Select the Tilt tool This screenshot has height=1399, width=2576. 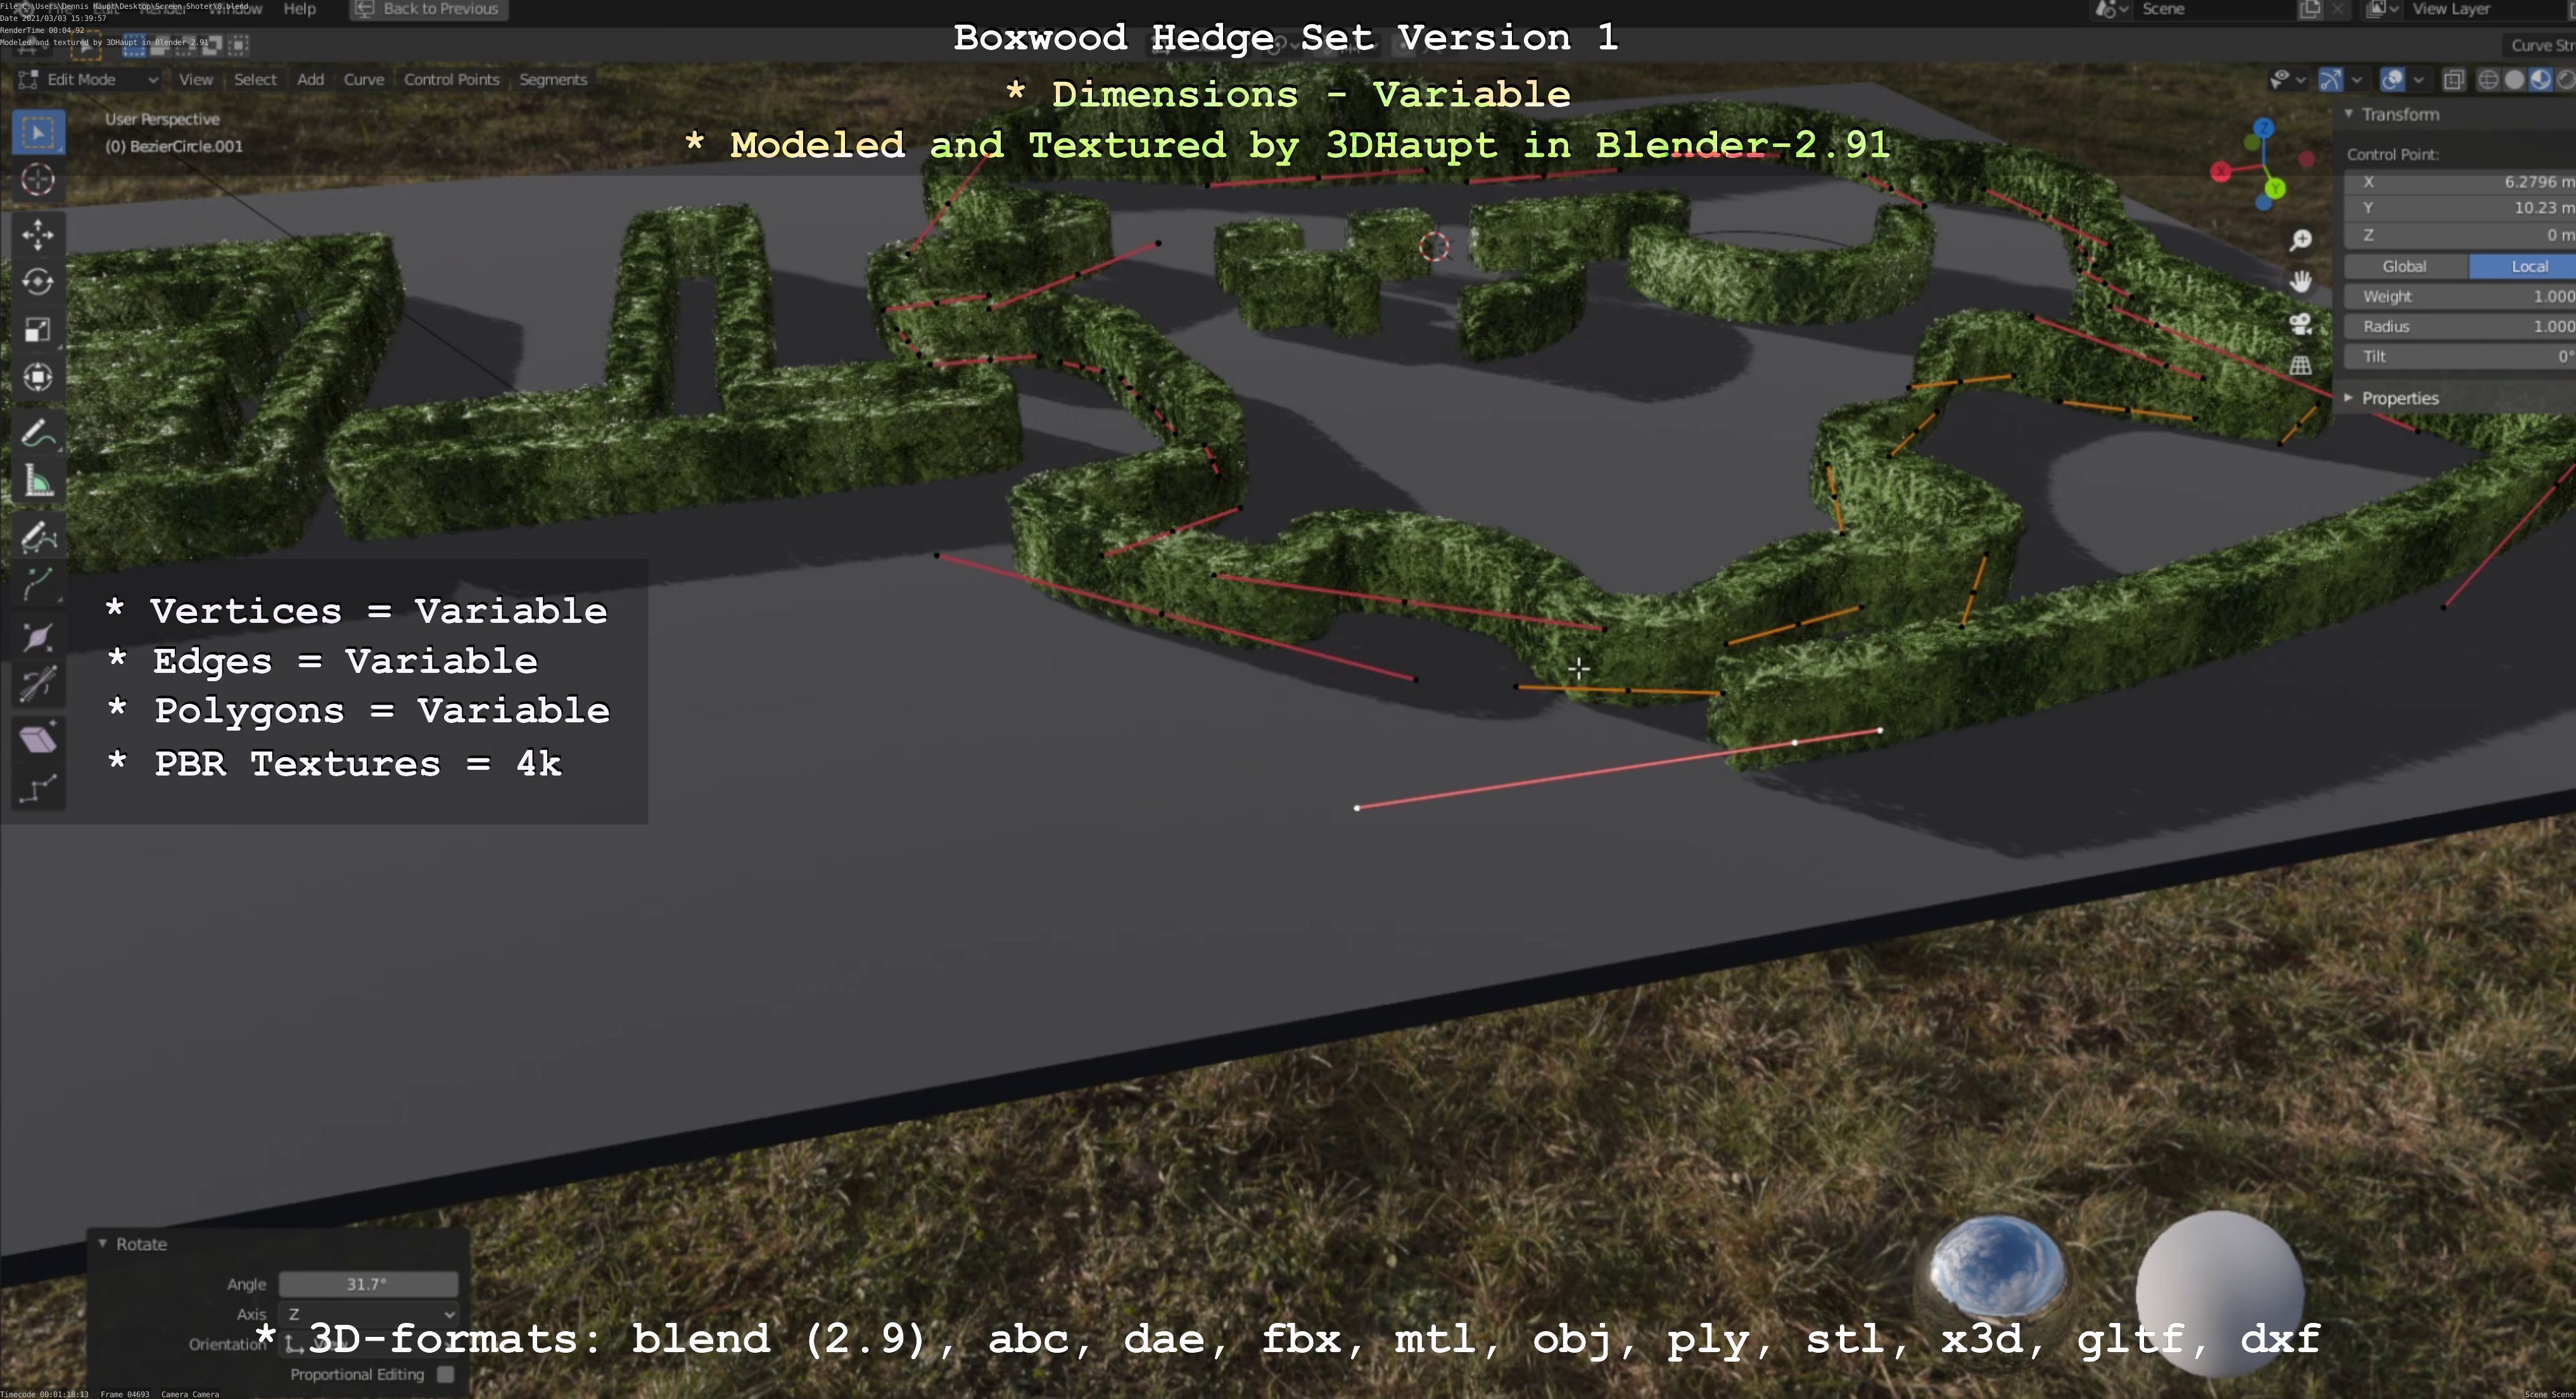click(38, 685)
